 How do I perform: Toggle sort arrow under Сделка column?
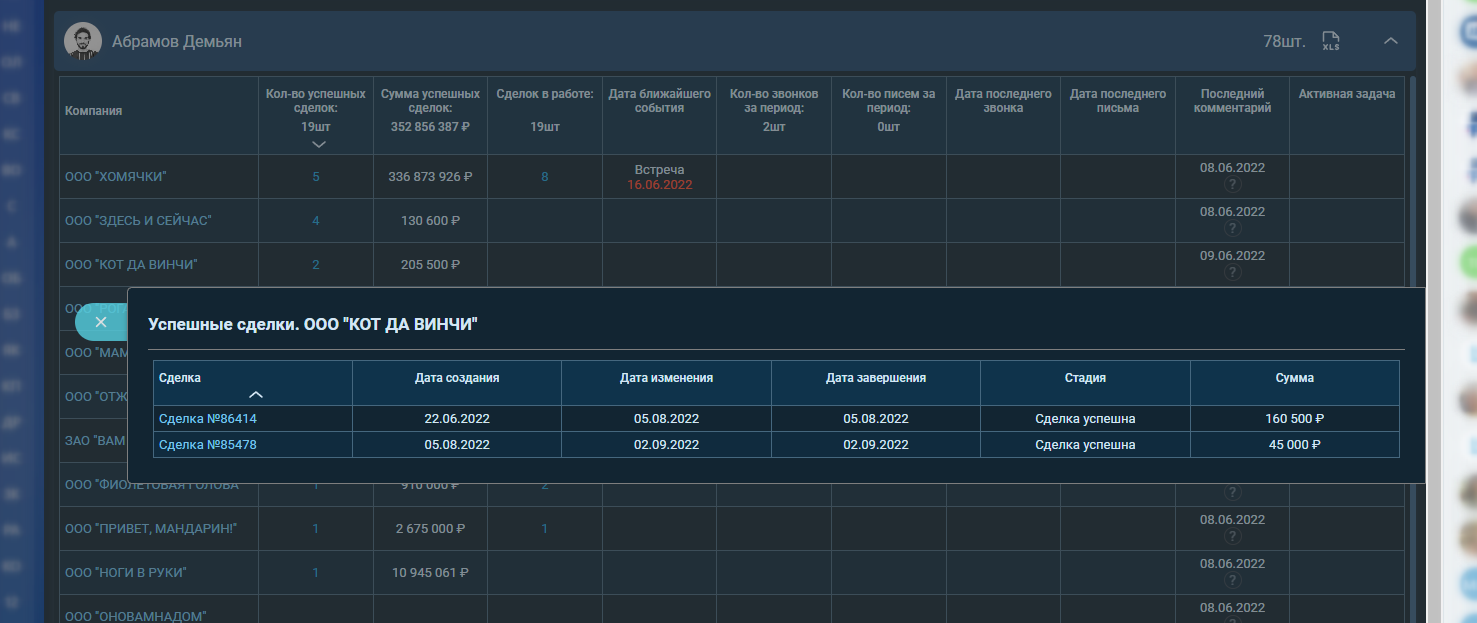[255, 396]
